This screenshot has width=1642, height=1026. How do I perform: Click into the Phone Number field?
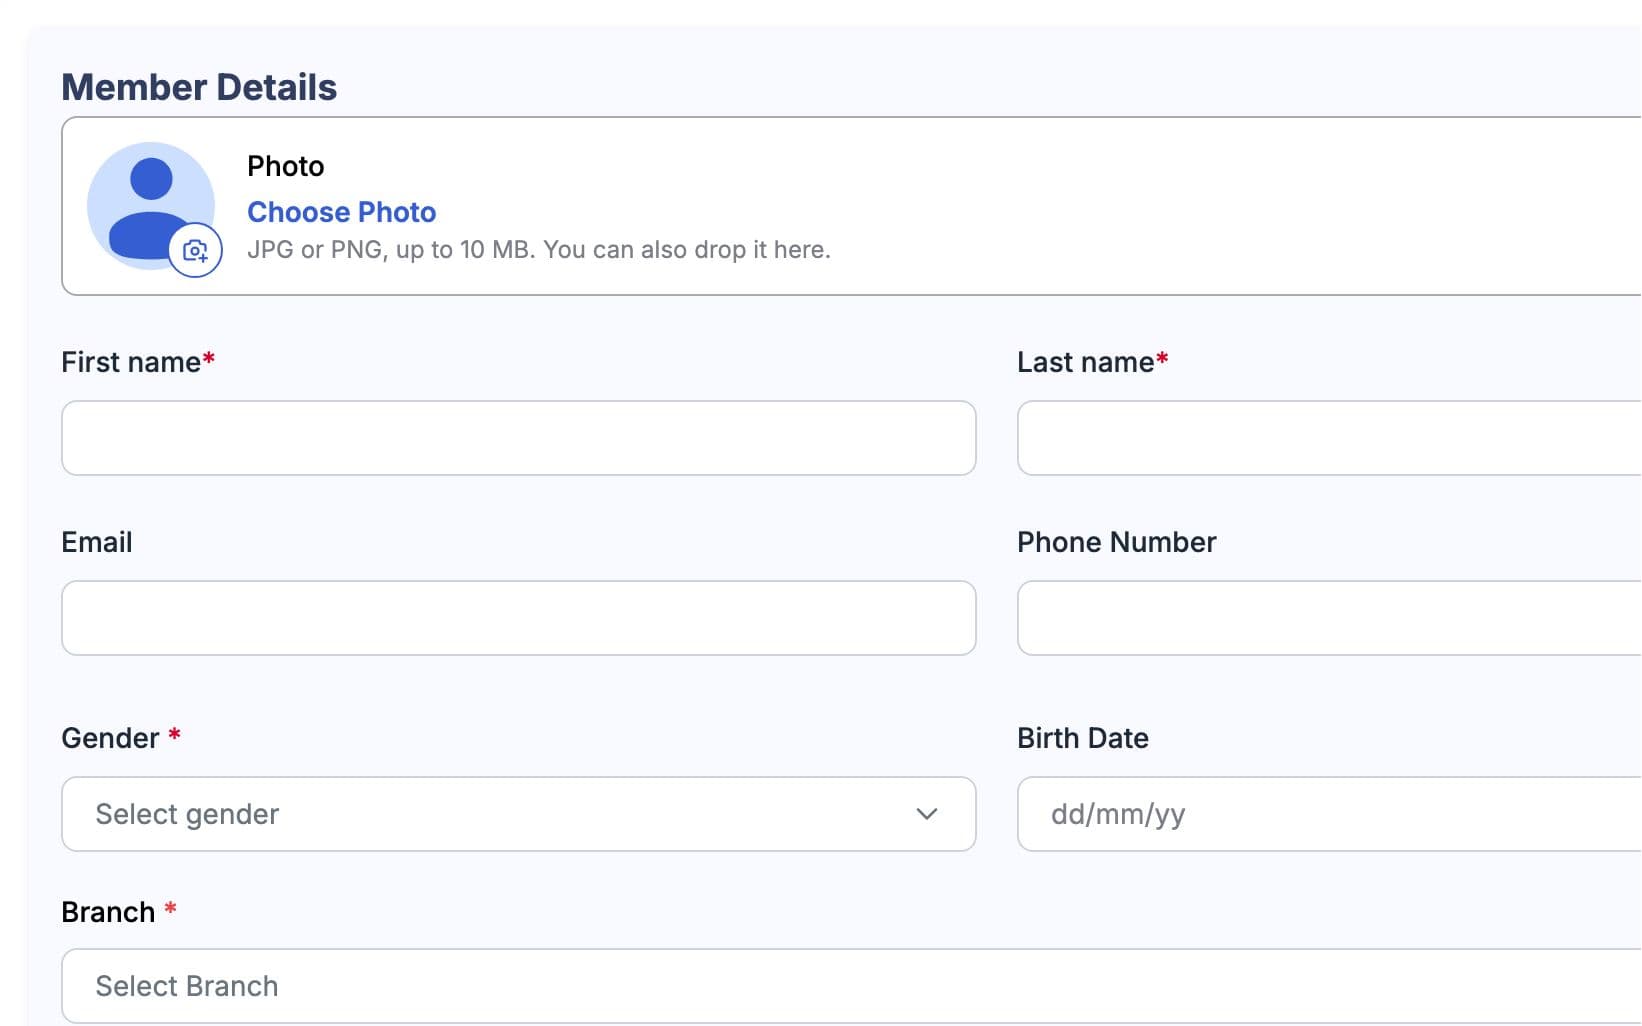coord(1329,618)
